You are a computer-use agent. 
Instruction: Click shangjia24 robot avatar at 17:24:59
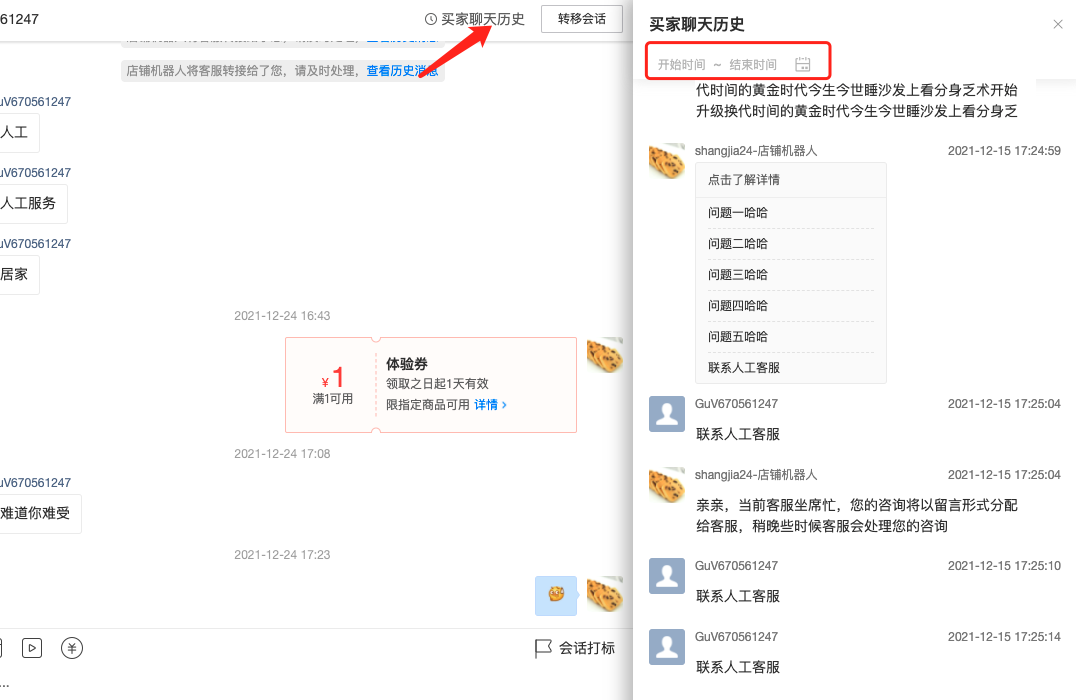(x=667, y=161)
